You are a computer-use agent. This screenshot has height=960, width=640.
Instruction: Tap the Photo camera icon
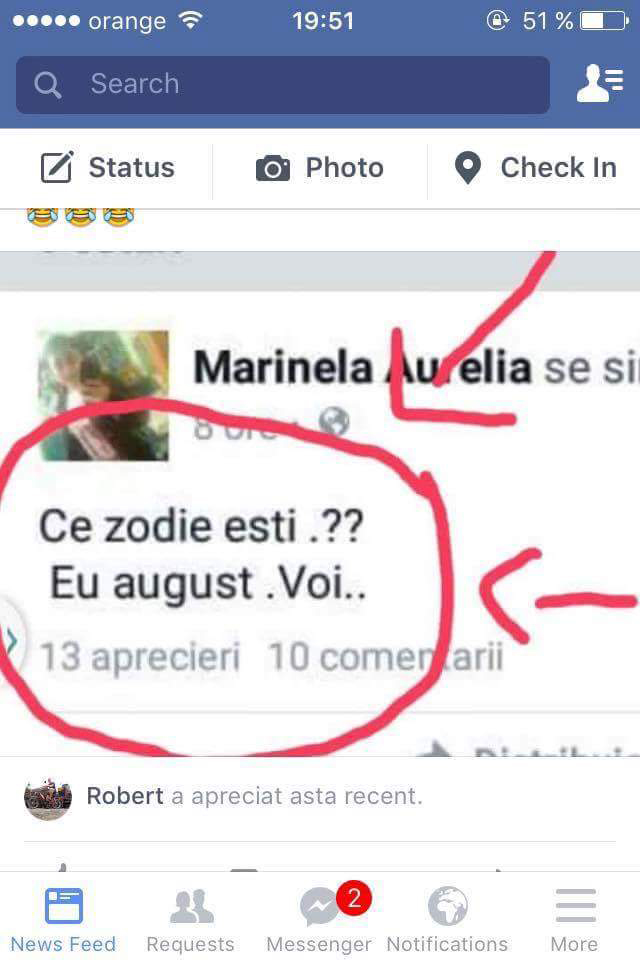pyautogui.click(x=273, y=168)
